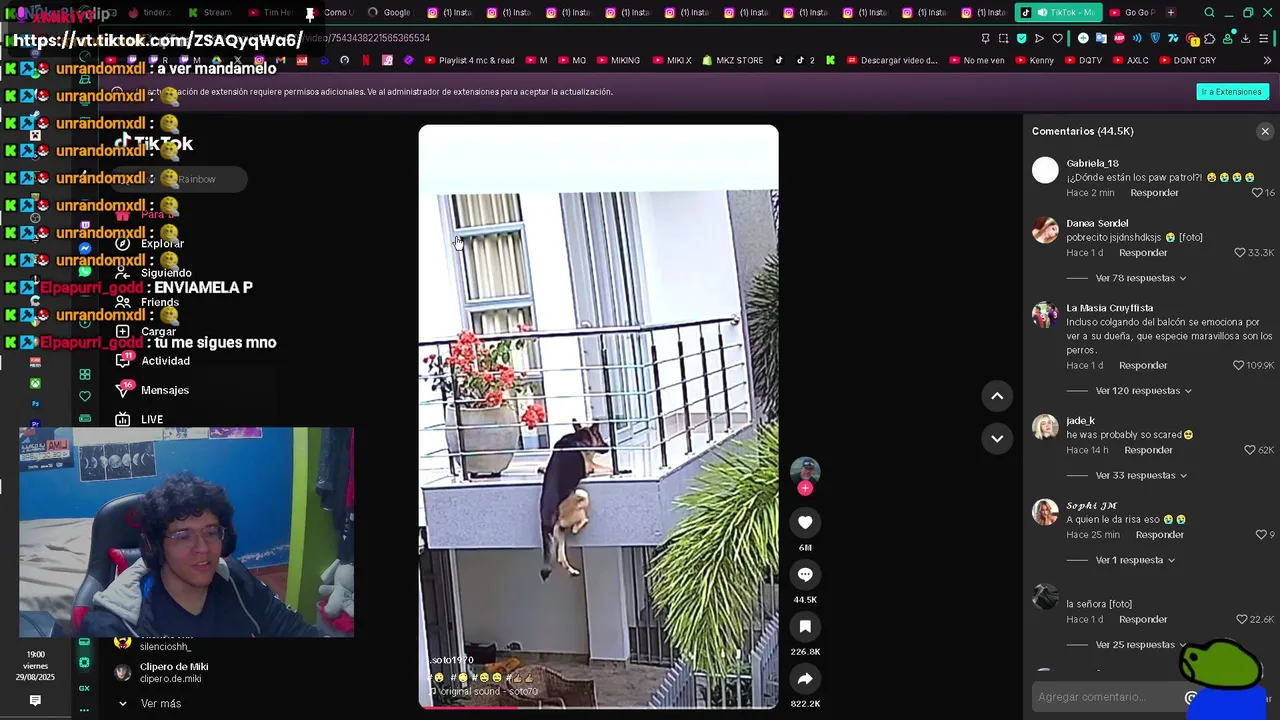Image resolution: width=1280 pixels, height=720 pixels.
Task: Focus the 'Agregar comentario' input field
Action: click(x=1105, y=697)
